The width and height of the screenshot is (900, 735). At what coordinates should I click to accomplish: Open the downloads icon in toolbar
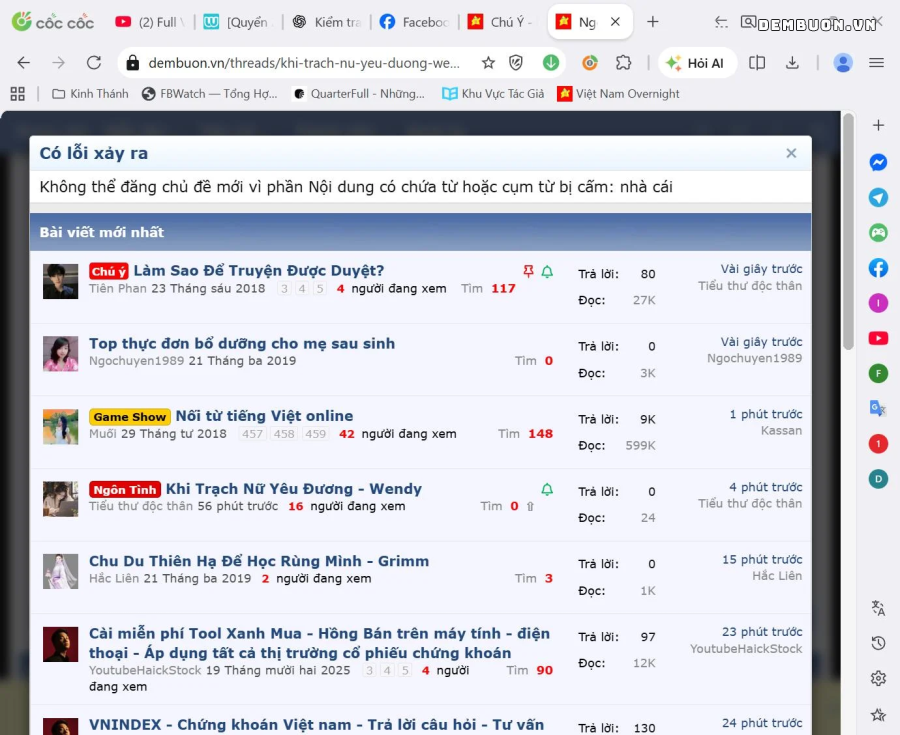tap(793, 63)
